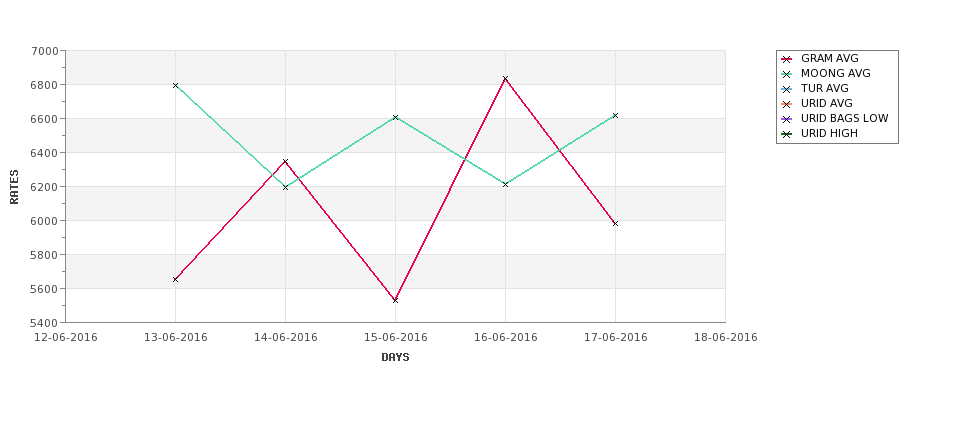Select MOONG AVG data point on 13-06-2016
Image resolution: width=975 pixels, height=429 pixels.
(175, 85)
